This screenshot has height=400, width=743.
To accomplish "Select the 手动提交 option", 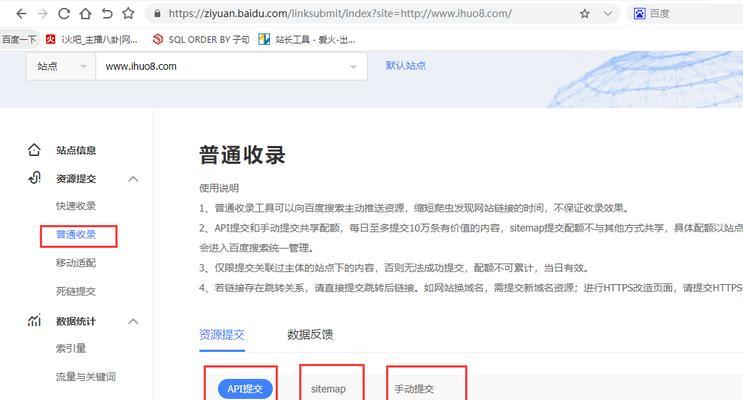I will (x=414, y=389).
